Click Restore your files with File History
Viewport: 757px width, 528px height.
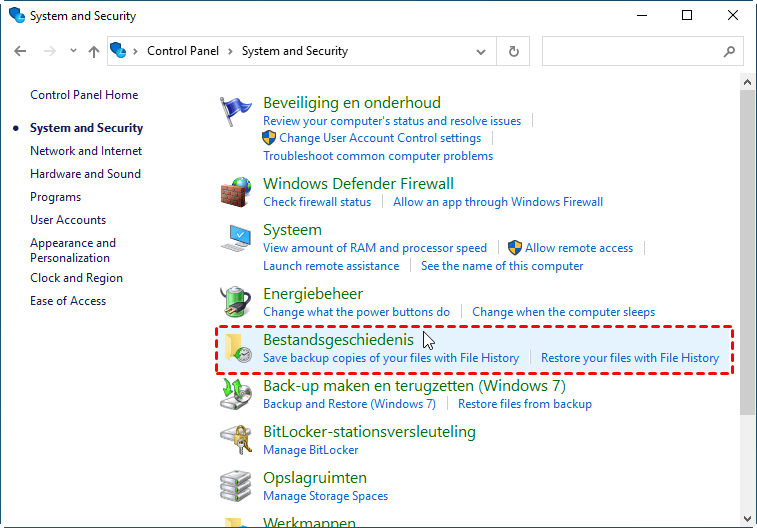coord(630,358)
